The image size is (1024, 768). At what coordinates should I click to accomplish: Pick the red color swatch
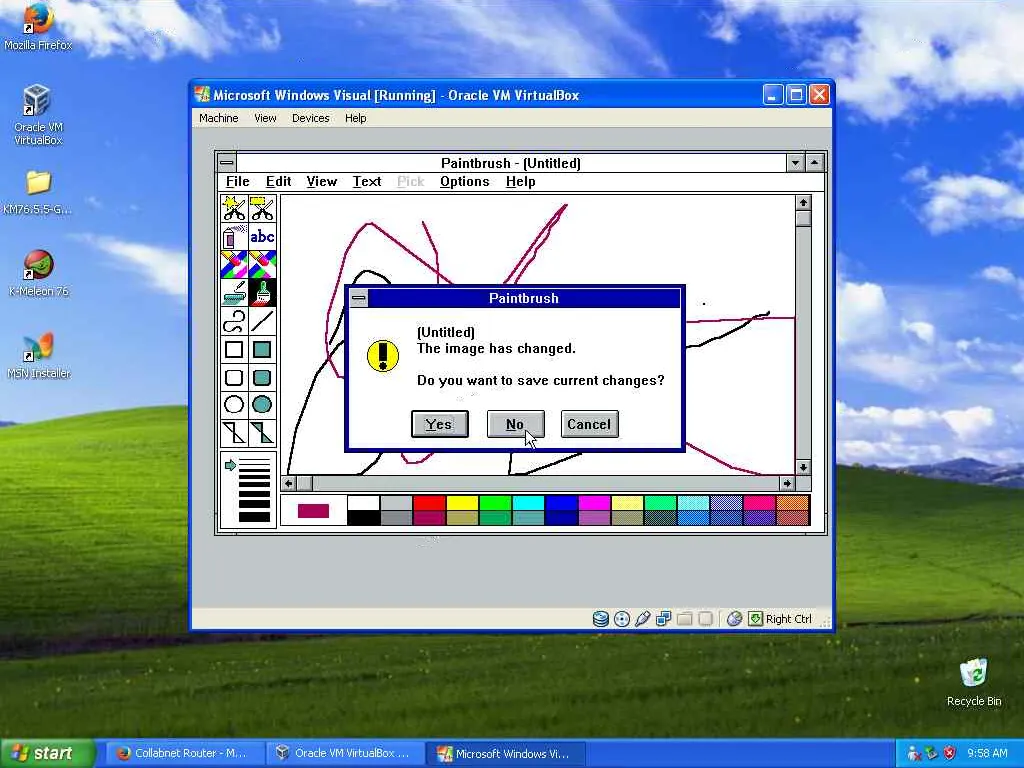429,502
